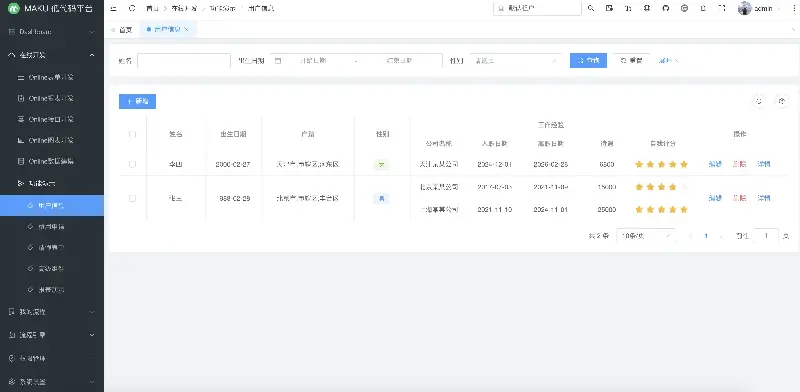Check the checkbox for row 张三
Screen dimensions: 800x392
click(133, 198)
